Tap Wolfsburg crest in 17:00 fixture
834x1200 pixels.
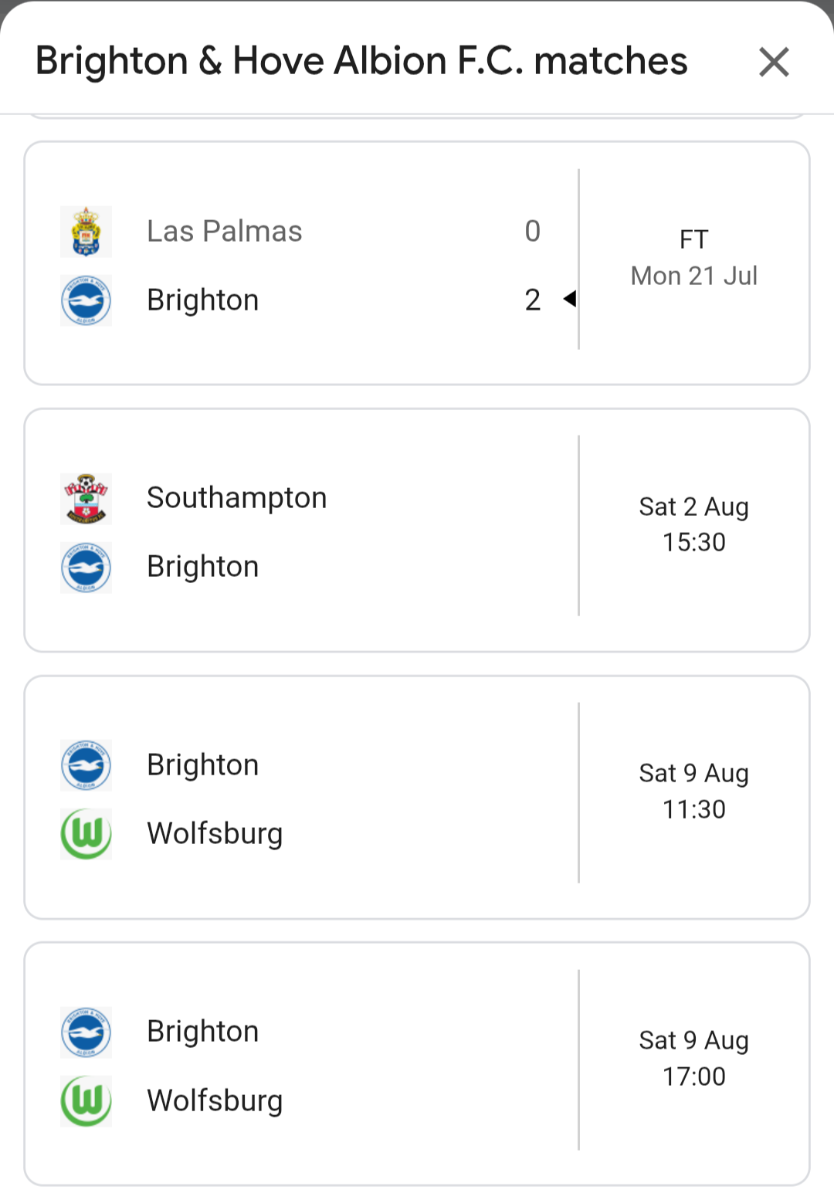(86, 1101)
